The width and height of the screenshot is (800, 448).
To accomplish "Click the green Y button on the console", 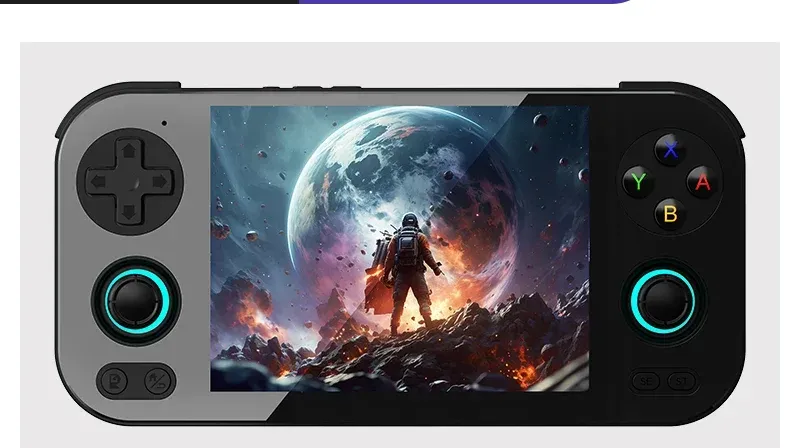I will coord(638,182).
